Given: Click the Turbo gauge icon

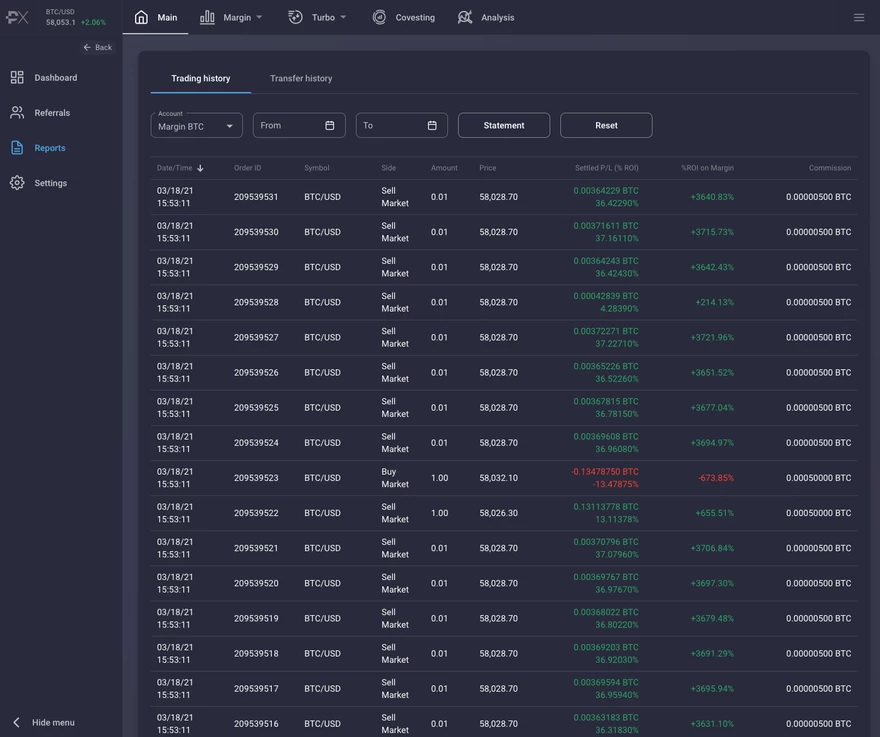Looking at the screenshot, I should pyautogui.click(x=295, y=17).
